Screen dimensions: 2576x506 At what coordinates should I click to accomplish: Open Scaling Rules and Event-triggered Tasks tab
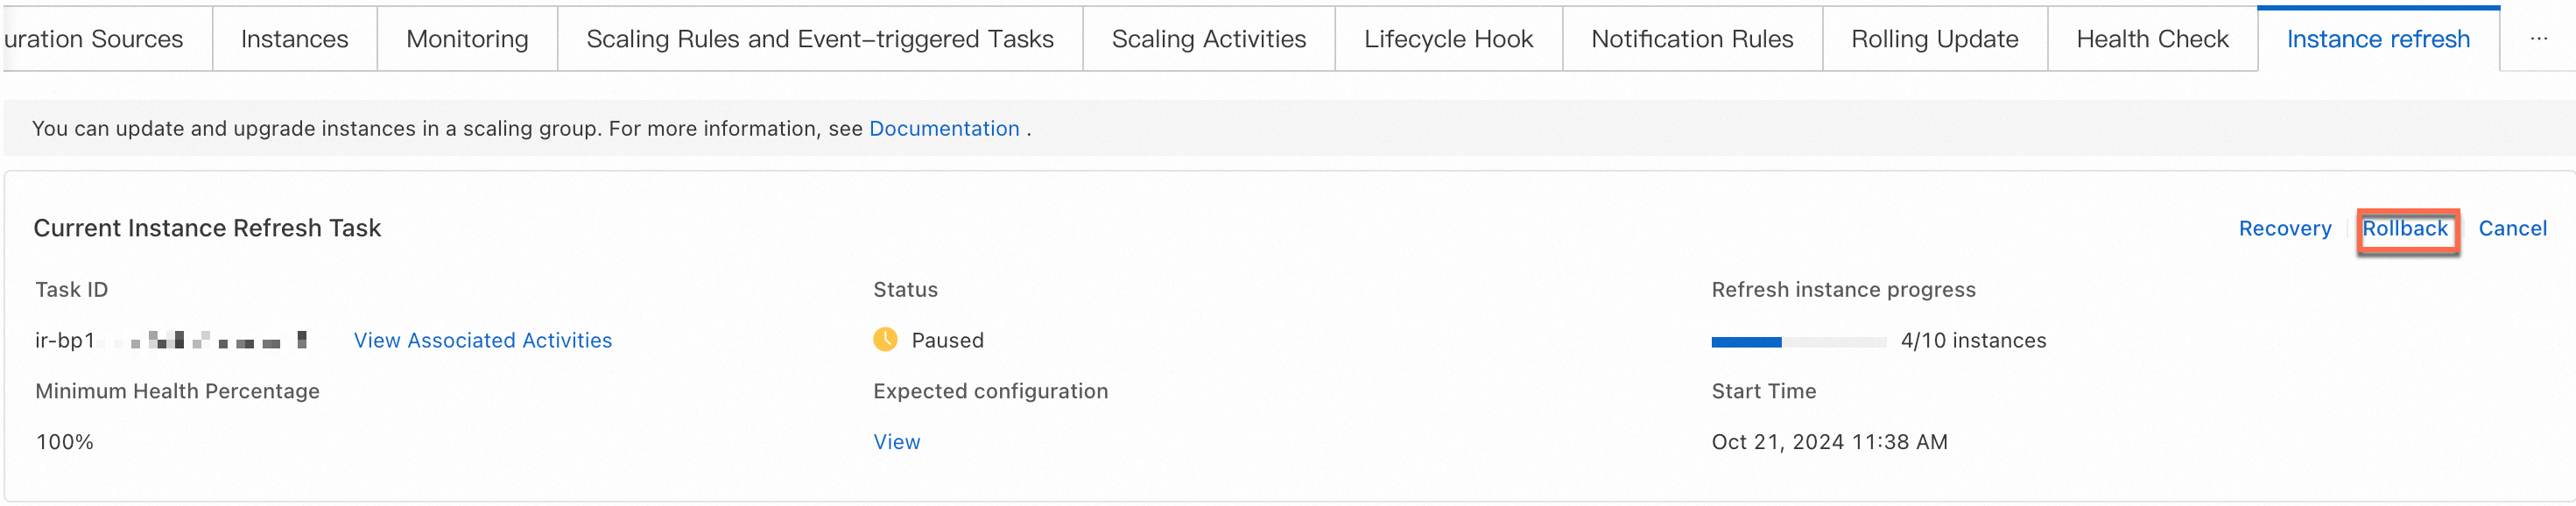819,39
